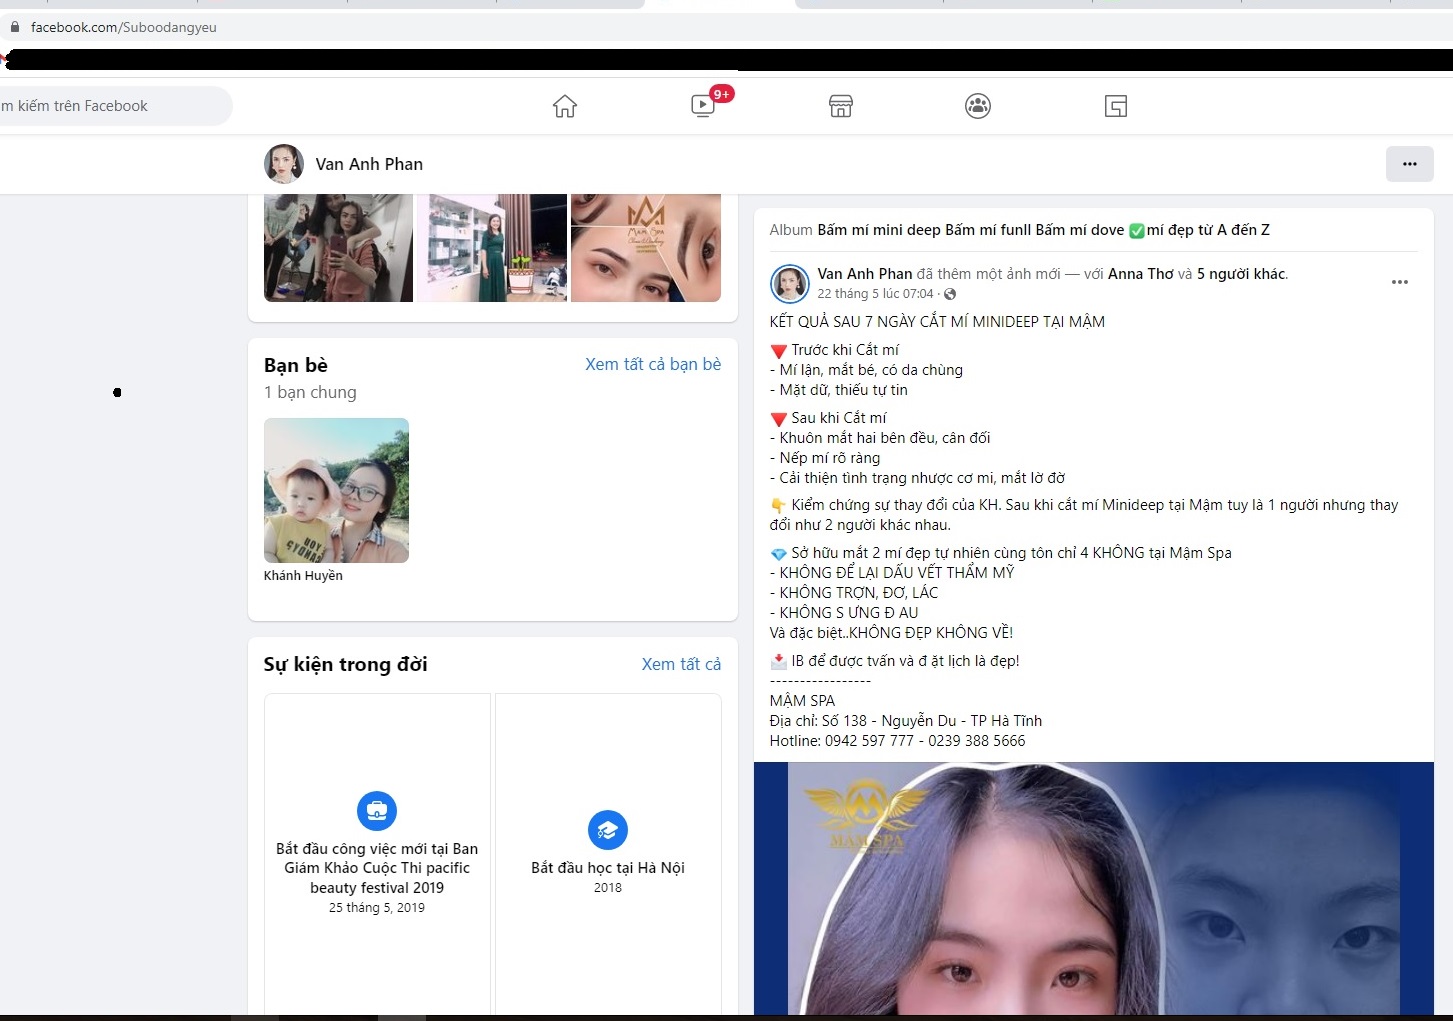Click the padlock icon in address bar
1453x1021 pixels.
[x=14, y=27]
